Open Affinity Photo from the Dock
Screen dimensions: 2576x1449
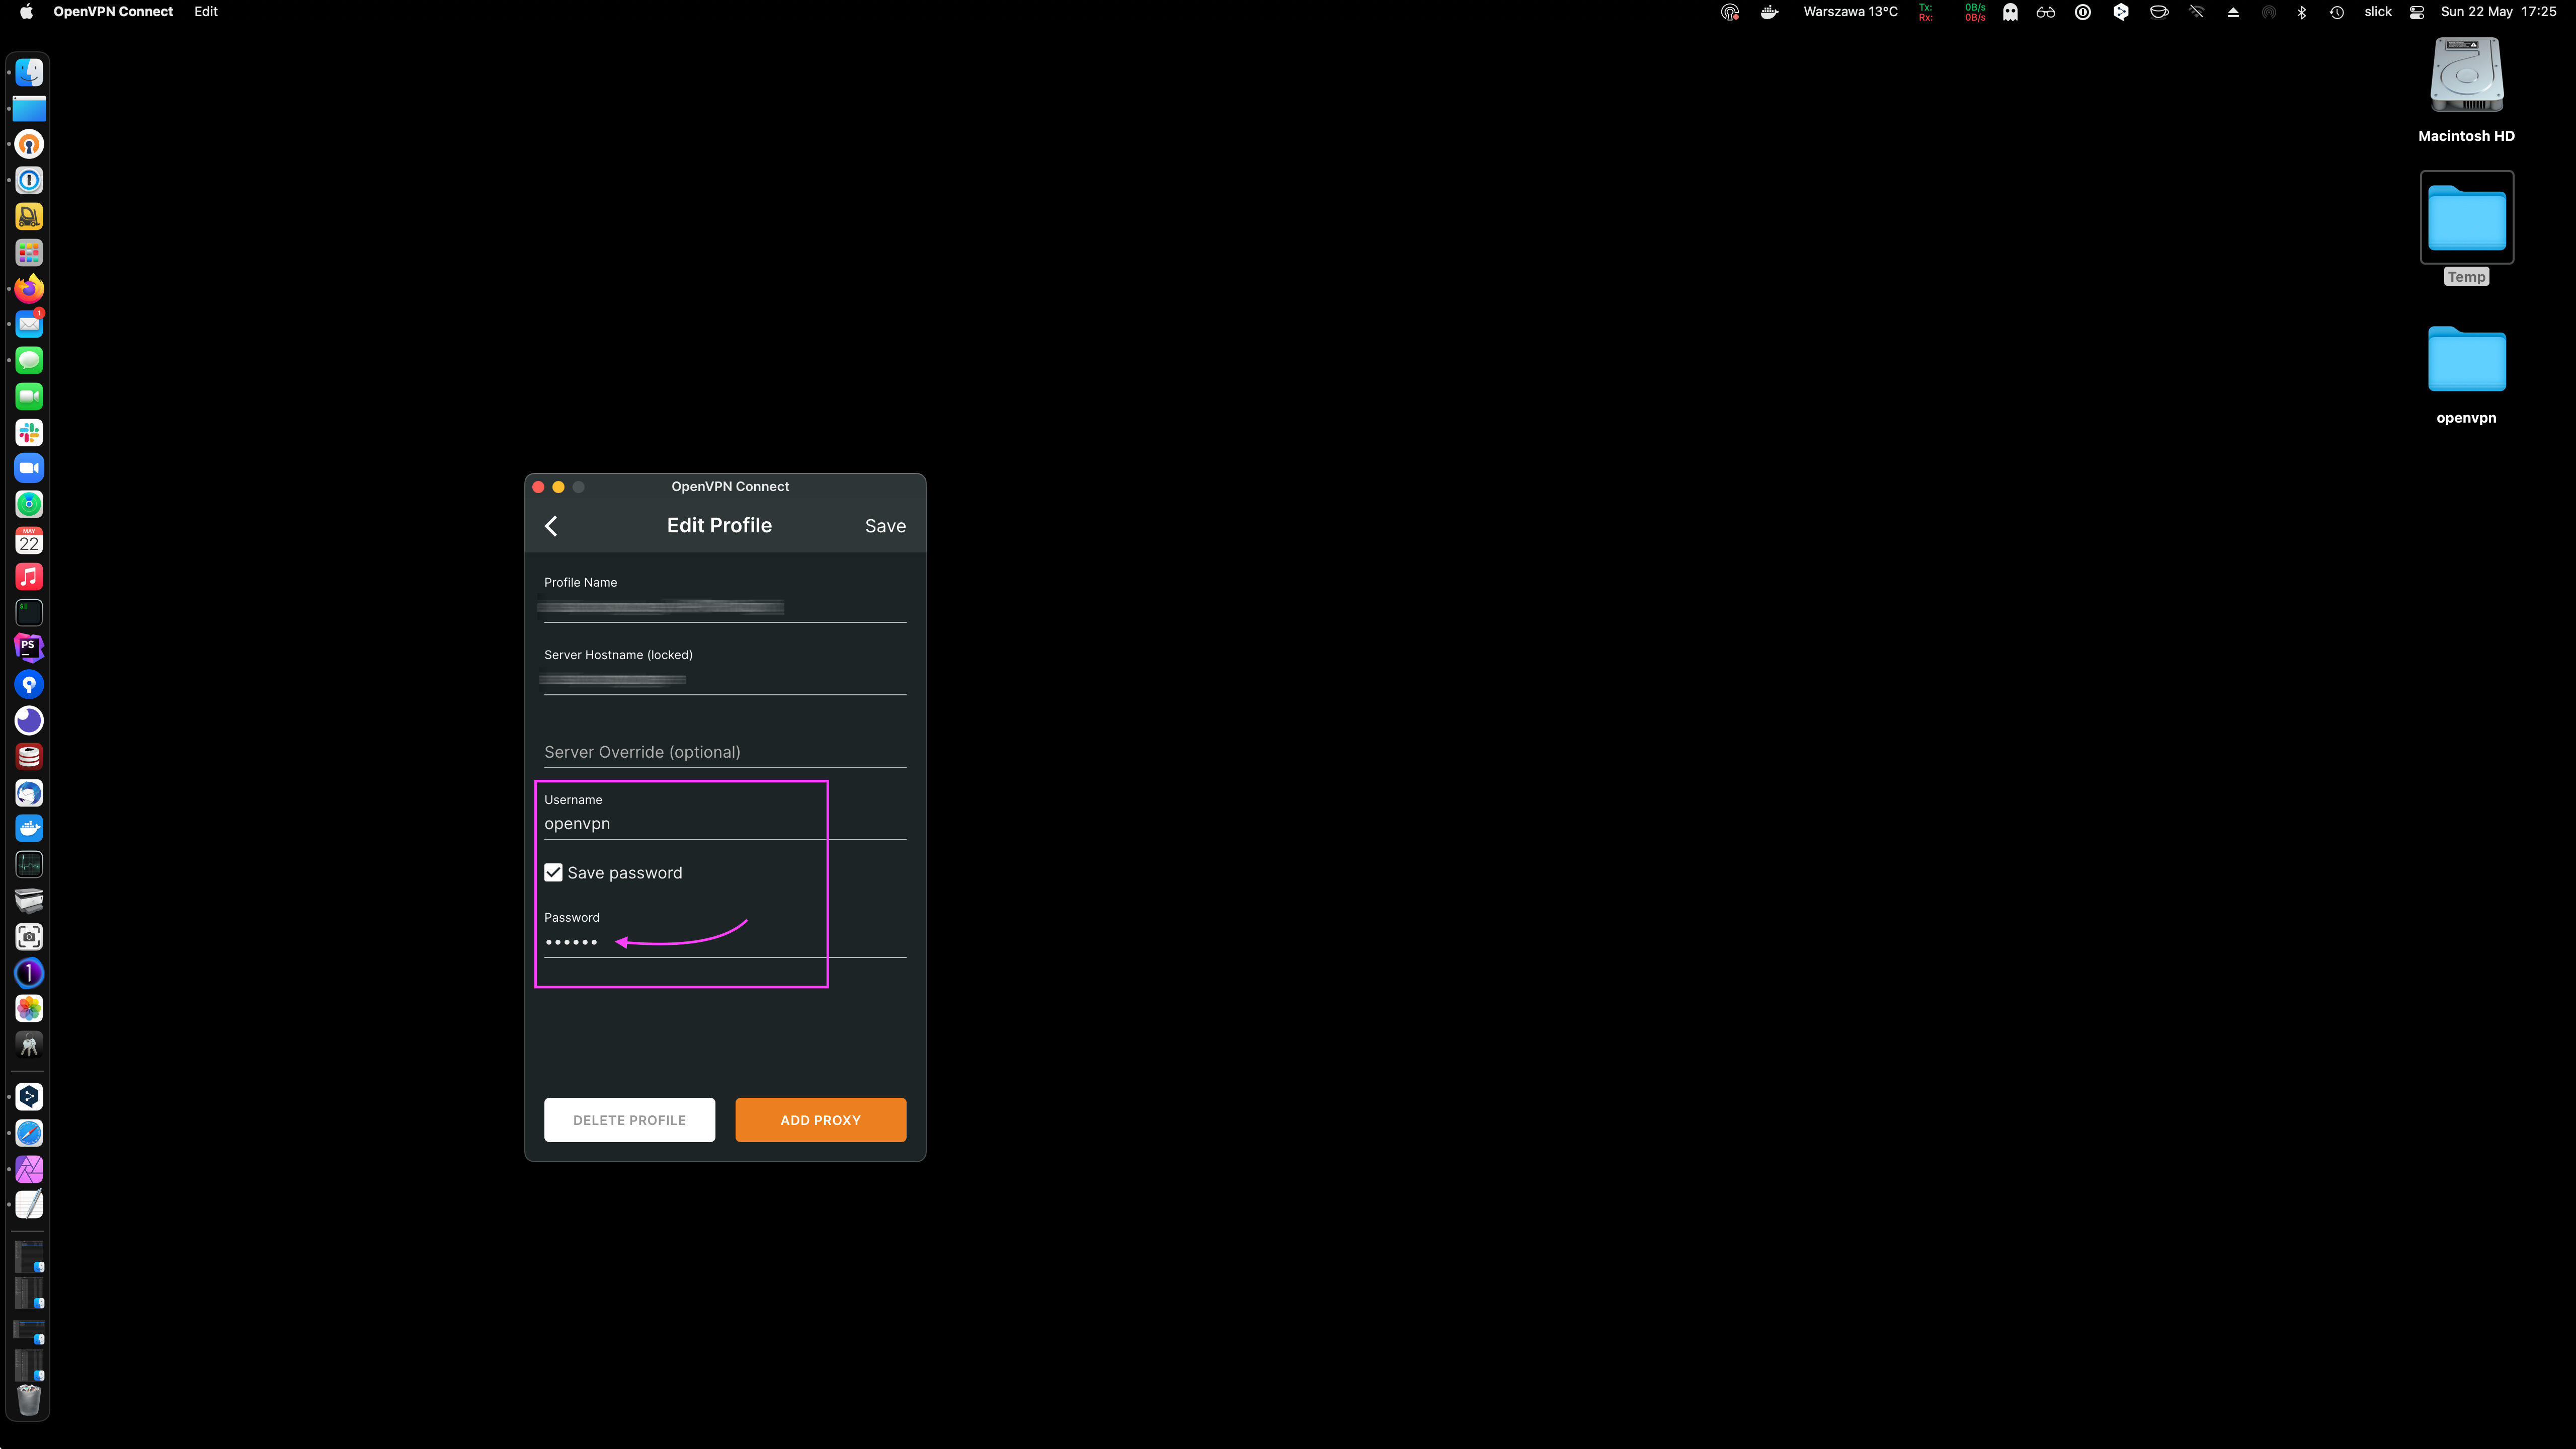pyautogui.click(x=29, y=1169)
